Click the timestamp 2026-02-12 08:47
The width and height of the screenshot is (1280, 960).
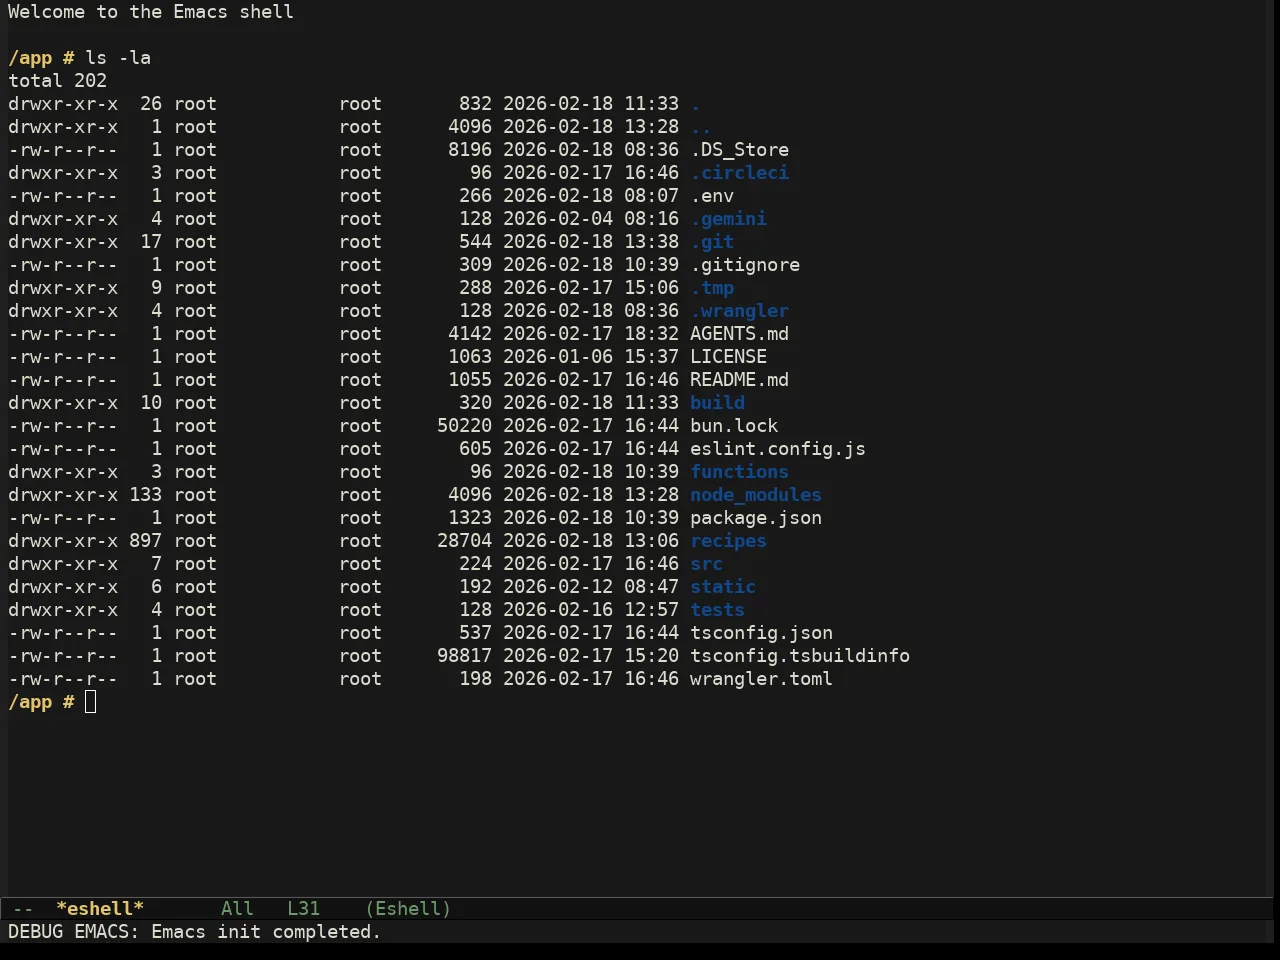coord(591,586)
